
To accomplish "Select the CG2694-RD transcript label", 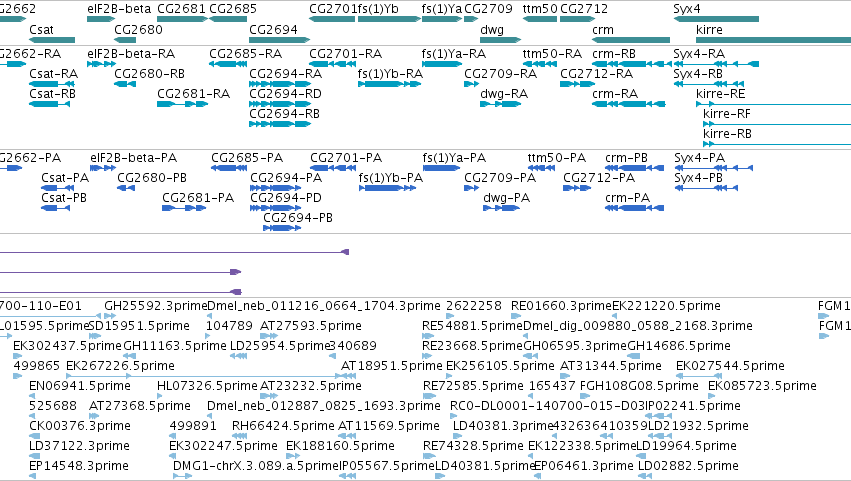I will tap(285, 94).
